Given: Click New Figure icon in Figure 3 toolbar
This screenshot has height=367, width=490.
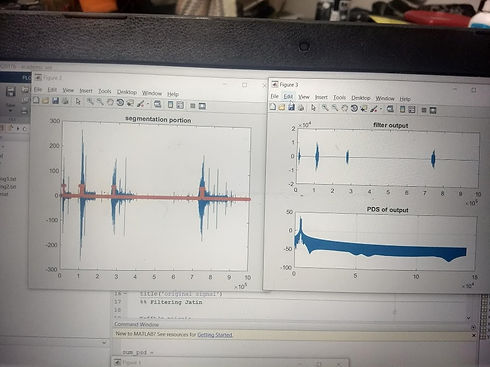Looking at the screenshot, I should coord(273,107).
